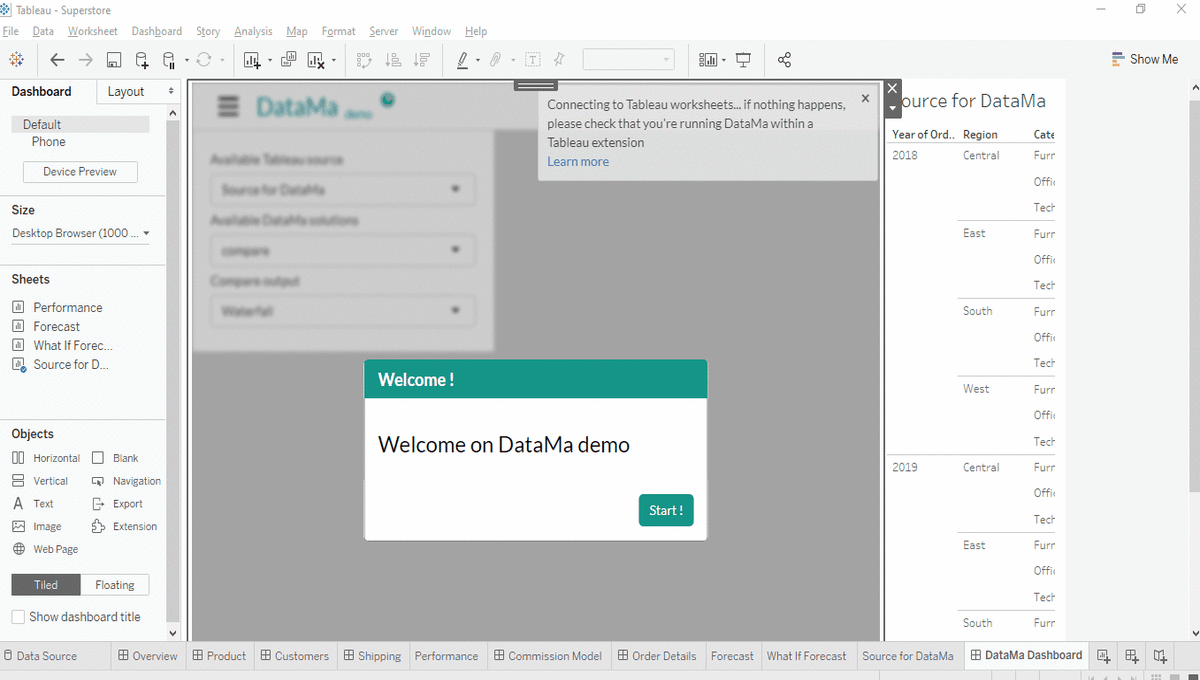1200x680 pixels.
Task: Click the sort descending toolbar icon
Action: pos(421,59)
